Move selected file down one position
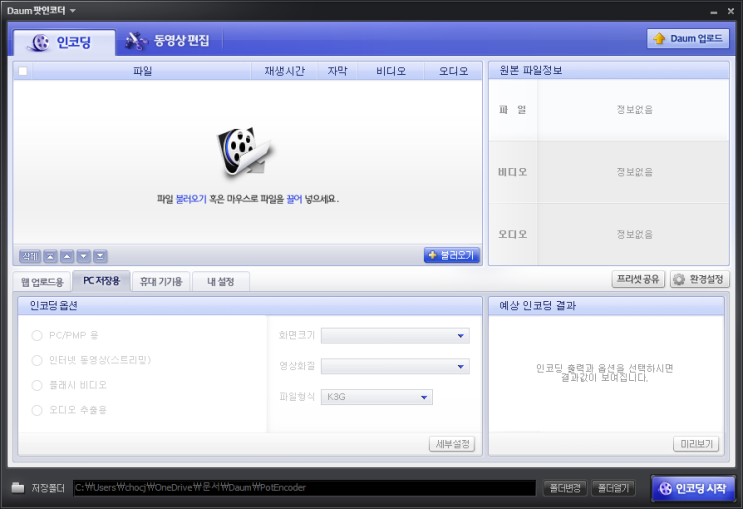 point(83,256)
